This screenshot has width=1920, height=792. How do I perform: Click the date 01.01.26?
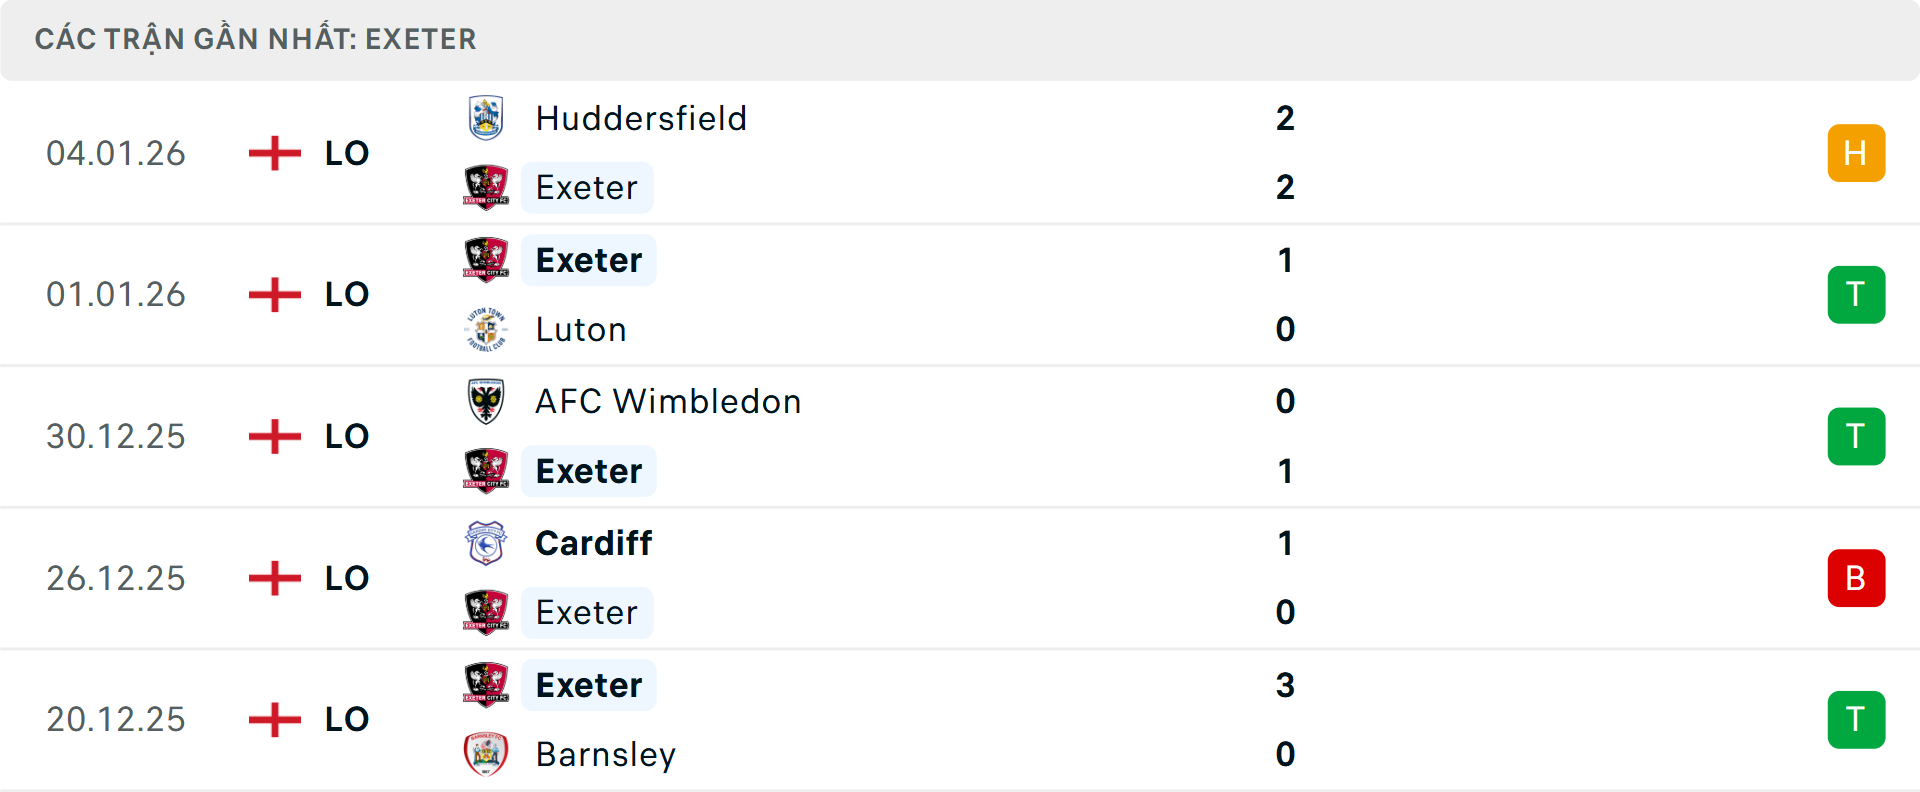116,294
